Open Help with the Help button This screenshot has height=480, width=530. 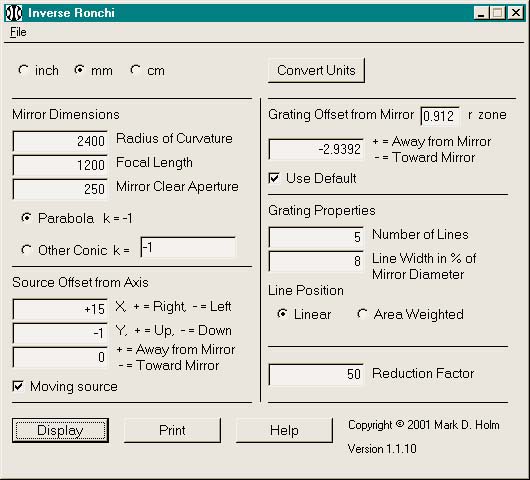point(284,430)
